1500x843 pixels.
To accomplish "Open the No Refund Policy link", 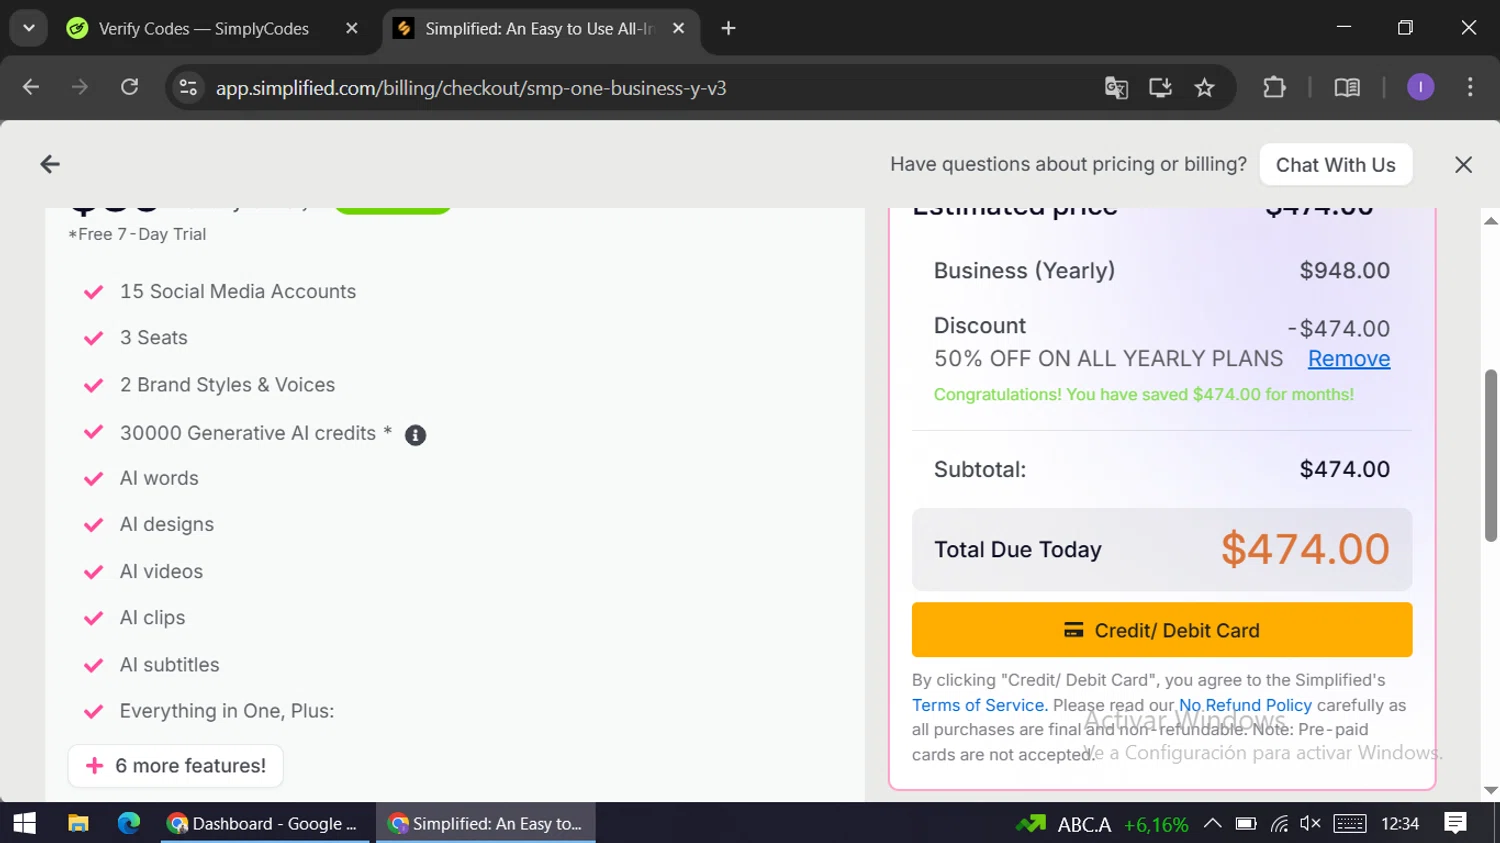I will tap(1245, 705).
